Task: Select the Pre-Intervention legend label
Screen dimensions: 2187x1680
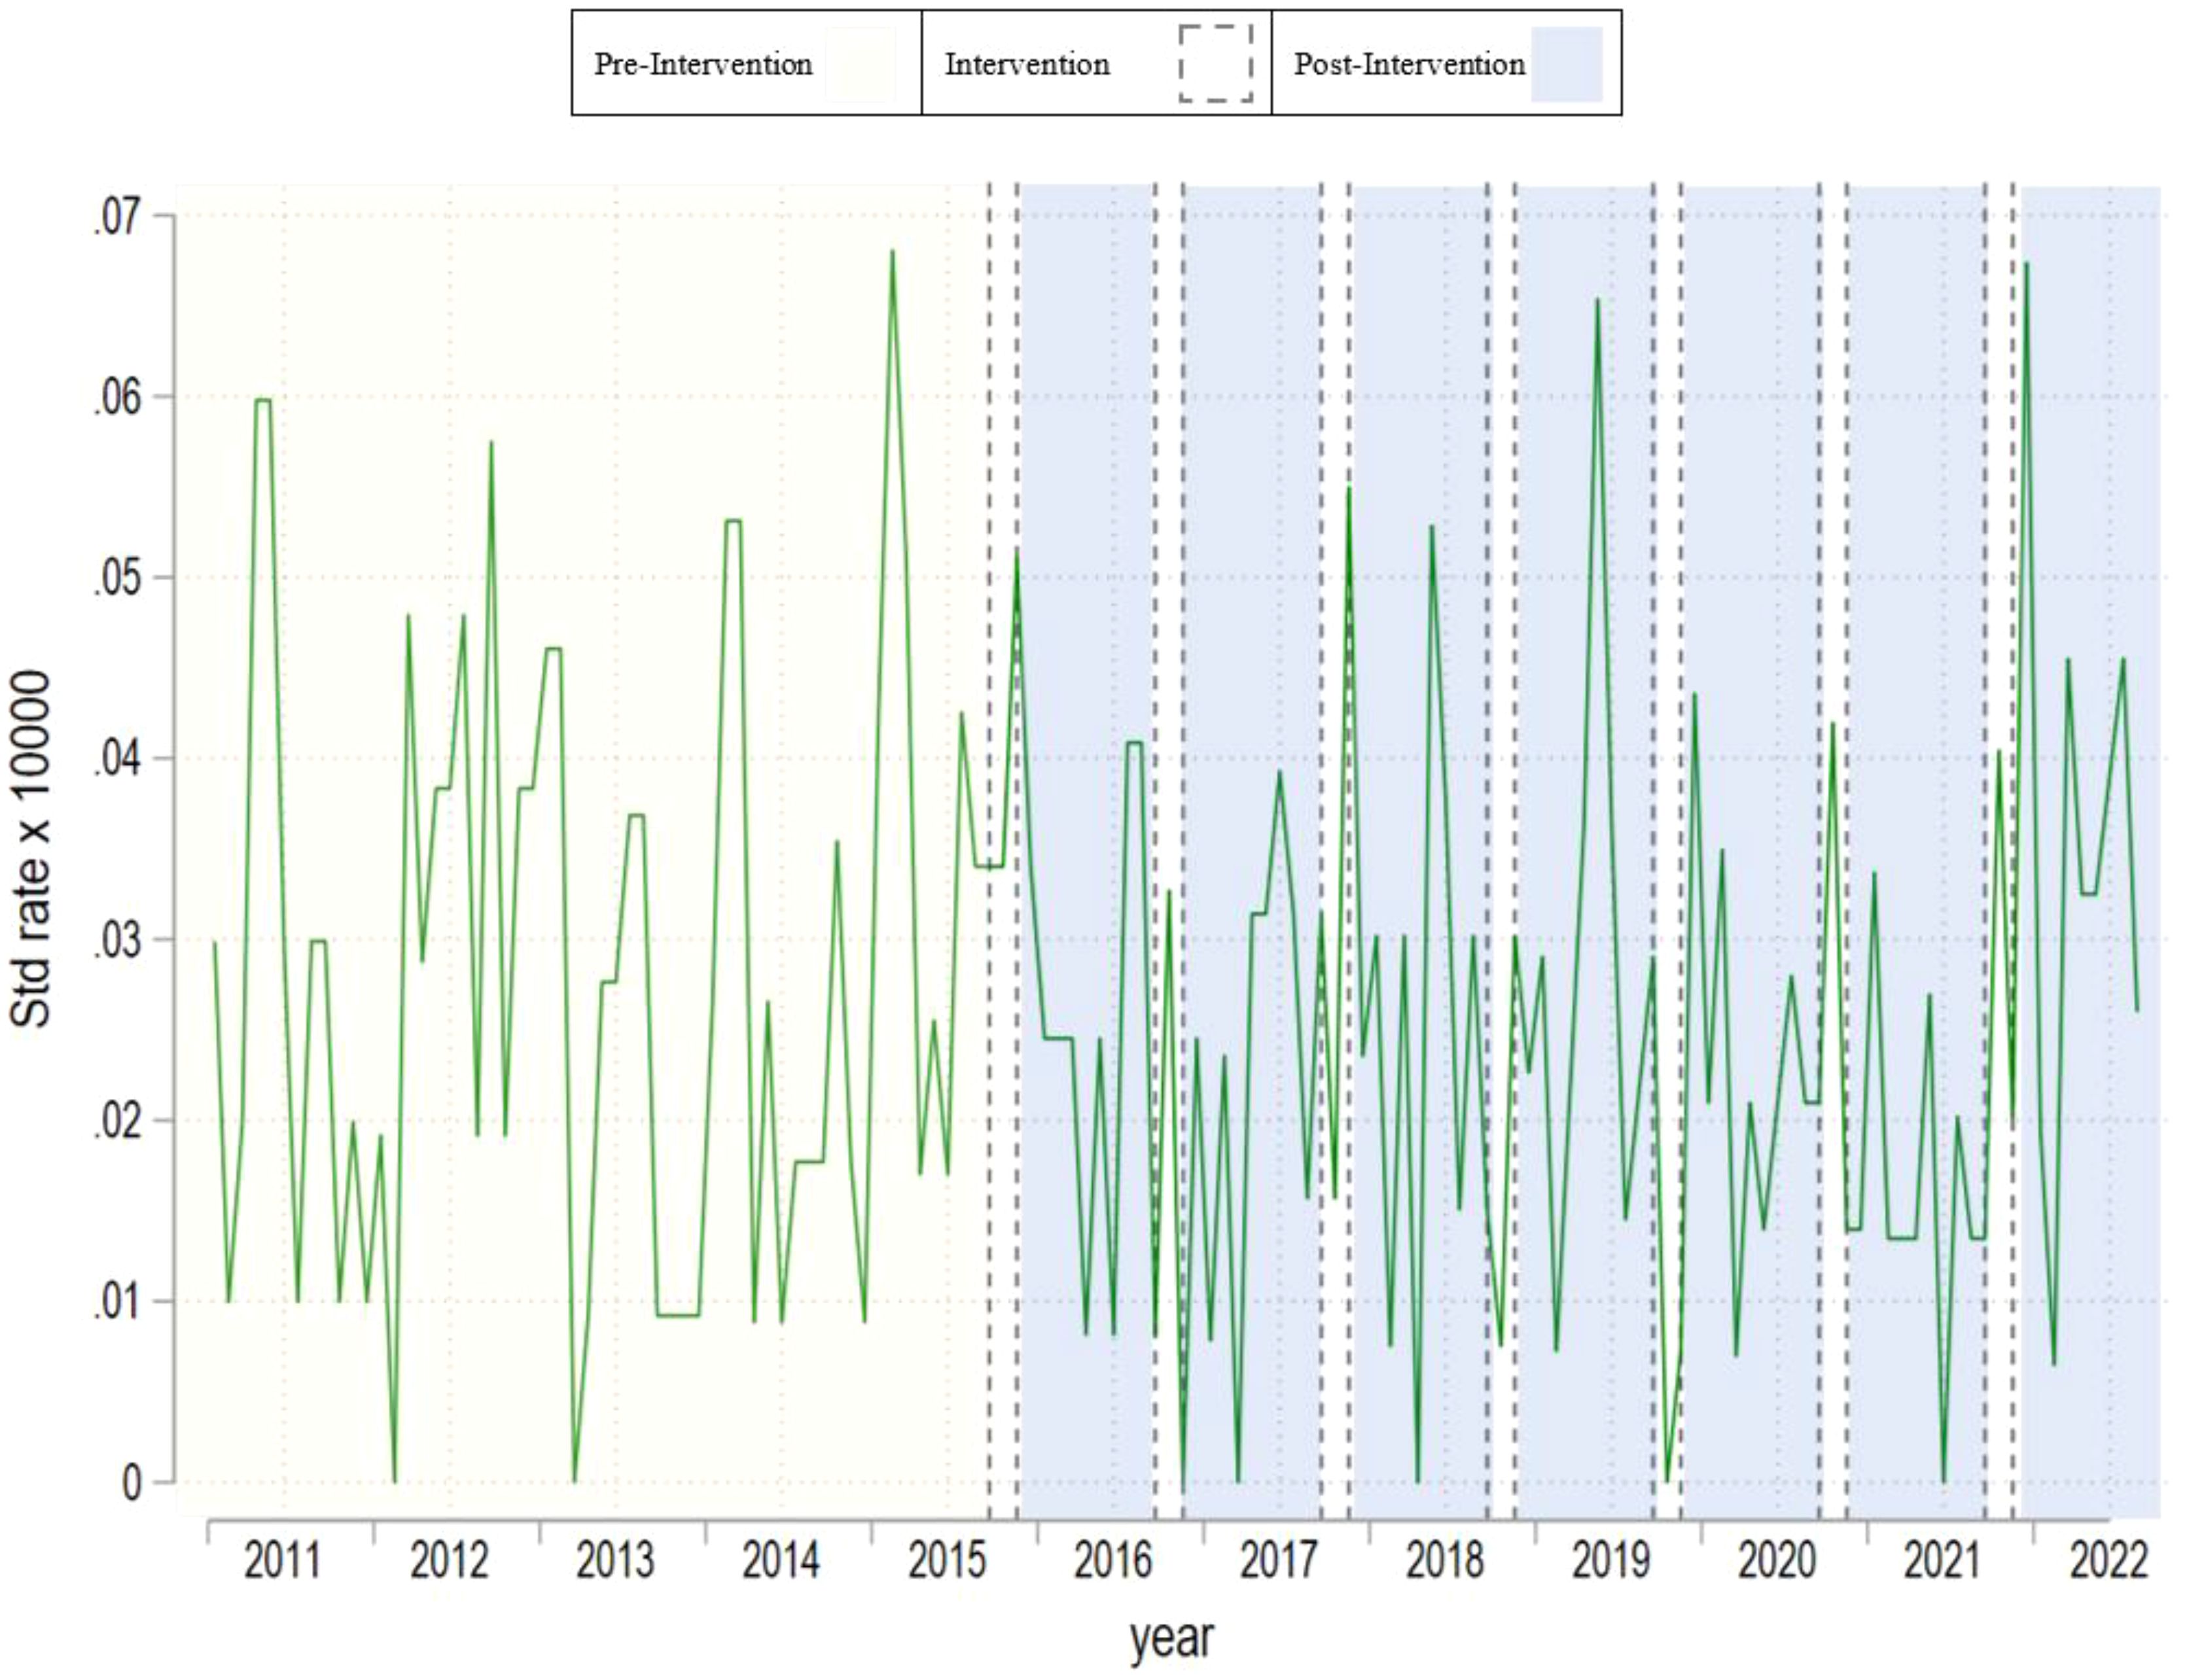Action: pos(703,65)
